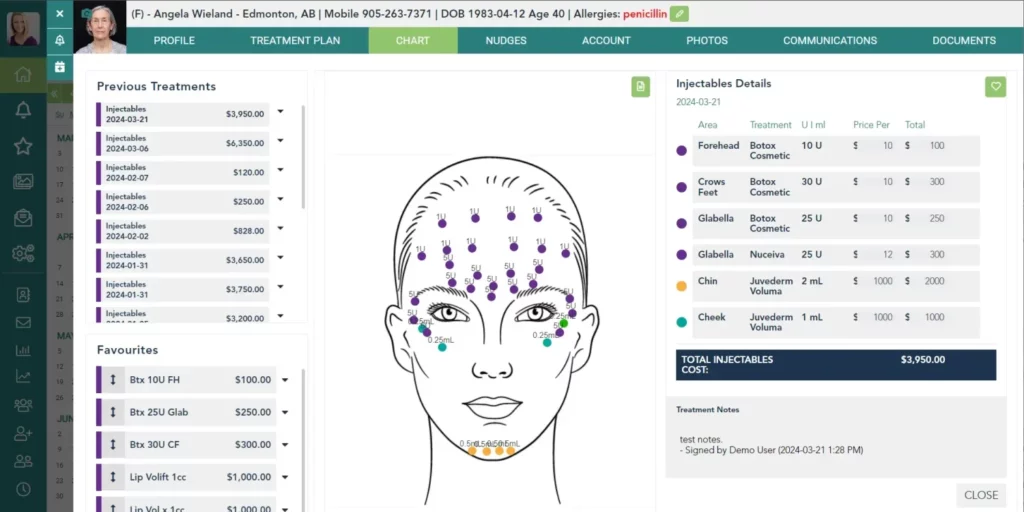Open the dropdown for Btx 25U Glab favourite
Viewport: 1024px width, 512px height.
point(285,412)
